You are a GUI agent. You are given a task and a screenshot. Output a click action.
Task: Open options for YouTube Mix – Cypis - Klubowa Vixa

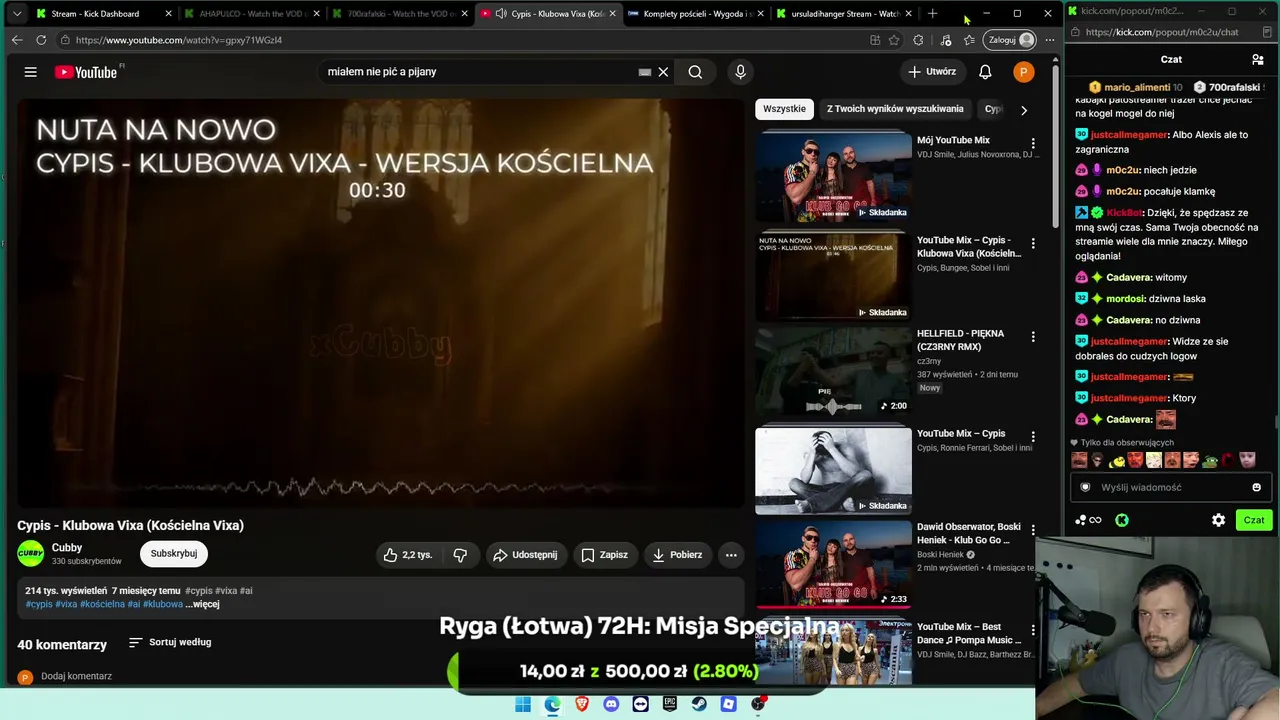tap(1033, 244)
